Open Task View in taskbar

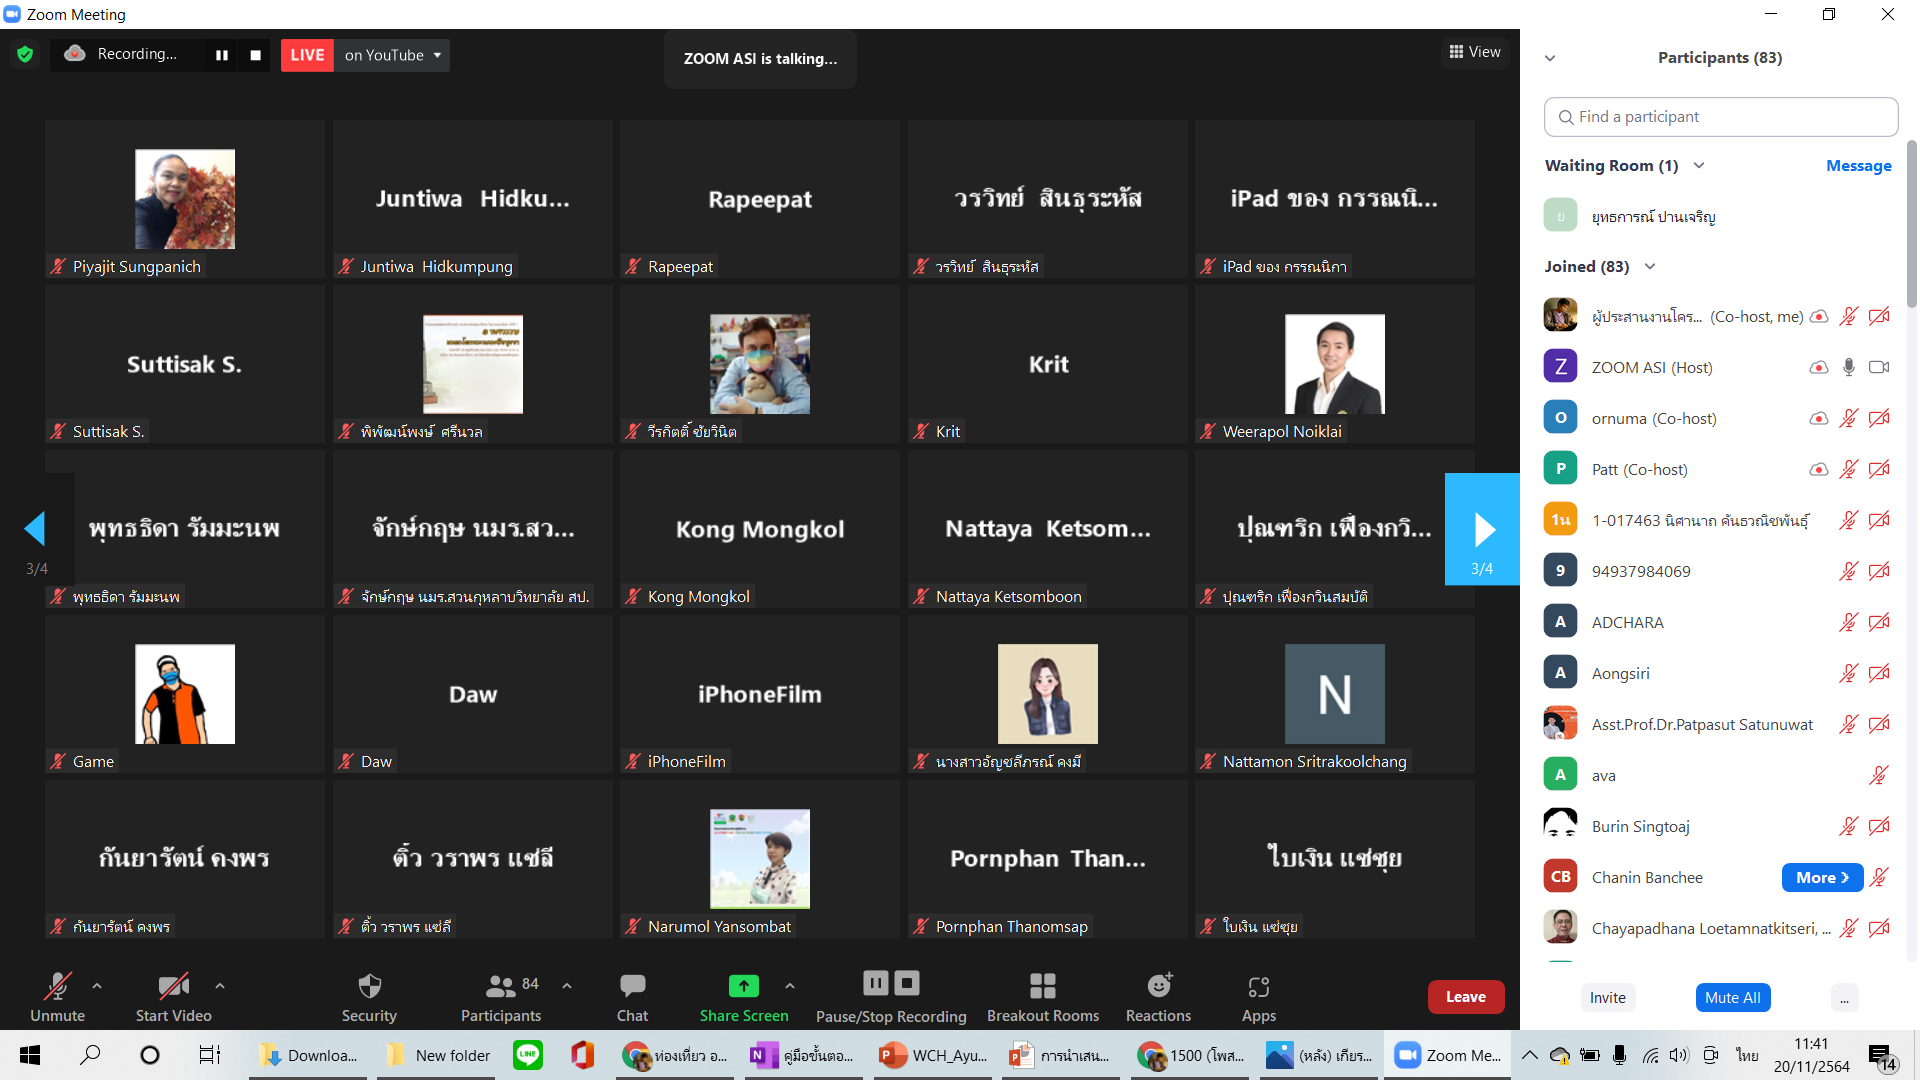(x=209, y=1055)
